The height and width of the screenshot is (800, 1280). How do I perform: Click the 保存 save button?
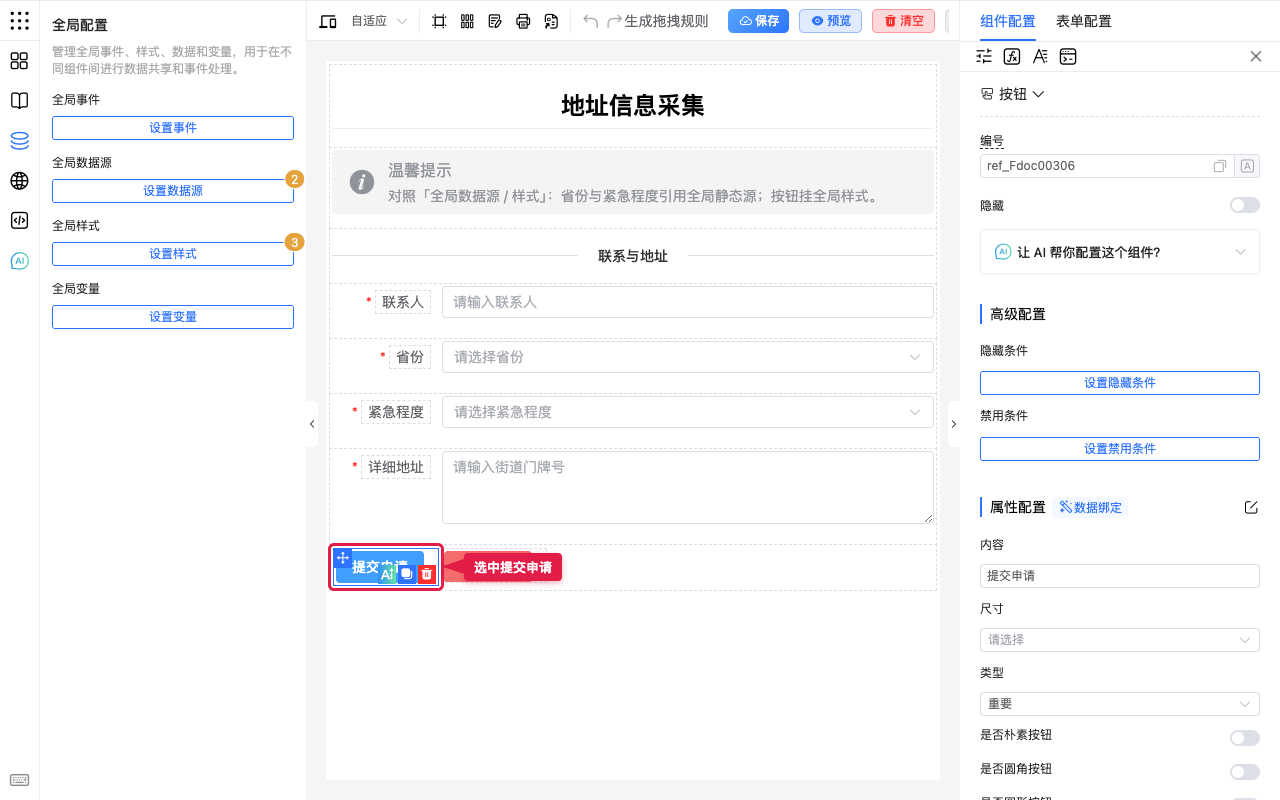(758, 21)
